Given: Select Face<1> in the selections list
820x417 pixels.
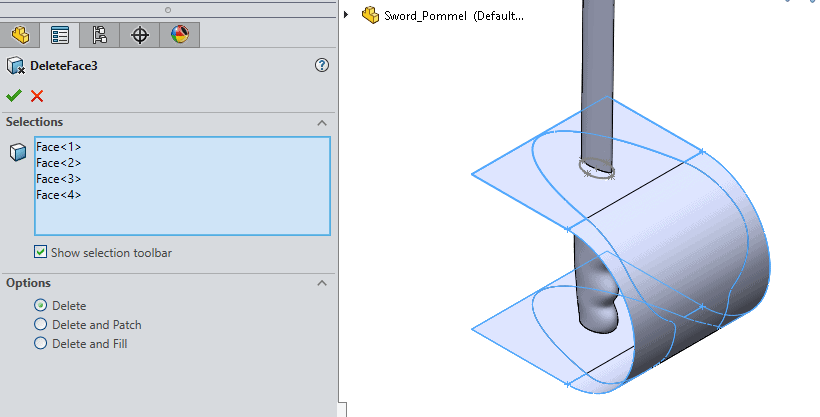Looking at the screenshot, I should tap(58, 147).
